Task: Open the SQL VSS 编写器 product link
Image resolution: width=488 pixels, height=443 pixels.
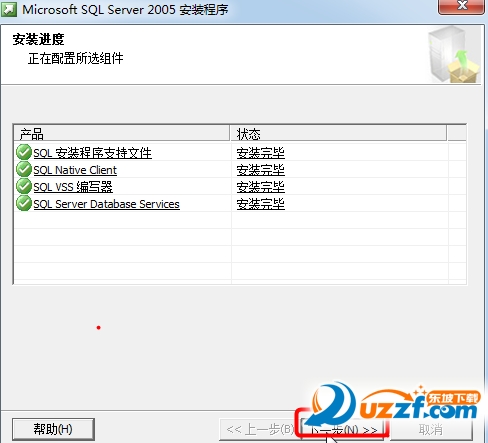Action: point(73,187)
